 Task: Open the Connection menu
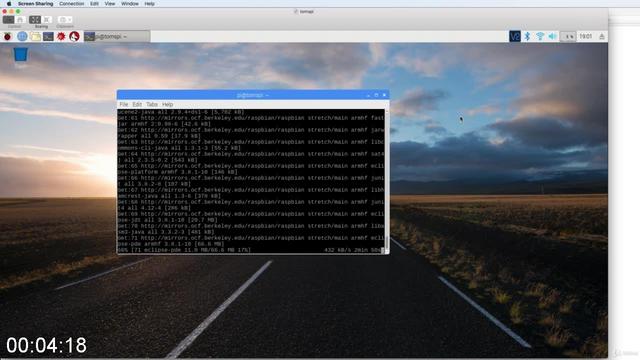(x=71, y=4)
